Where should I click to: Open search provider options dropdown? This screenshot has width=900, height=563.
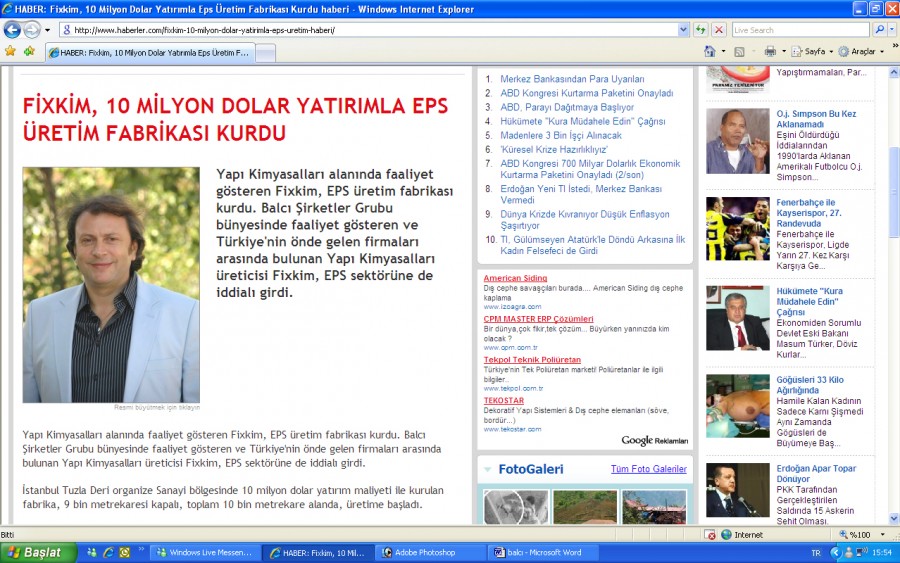892,30
